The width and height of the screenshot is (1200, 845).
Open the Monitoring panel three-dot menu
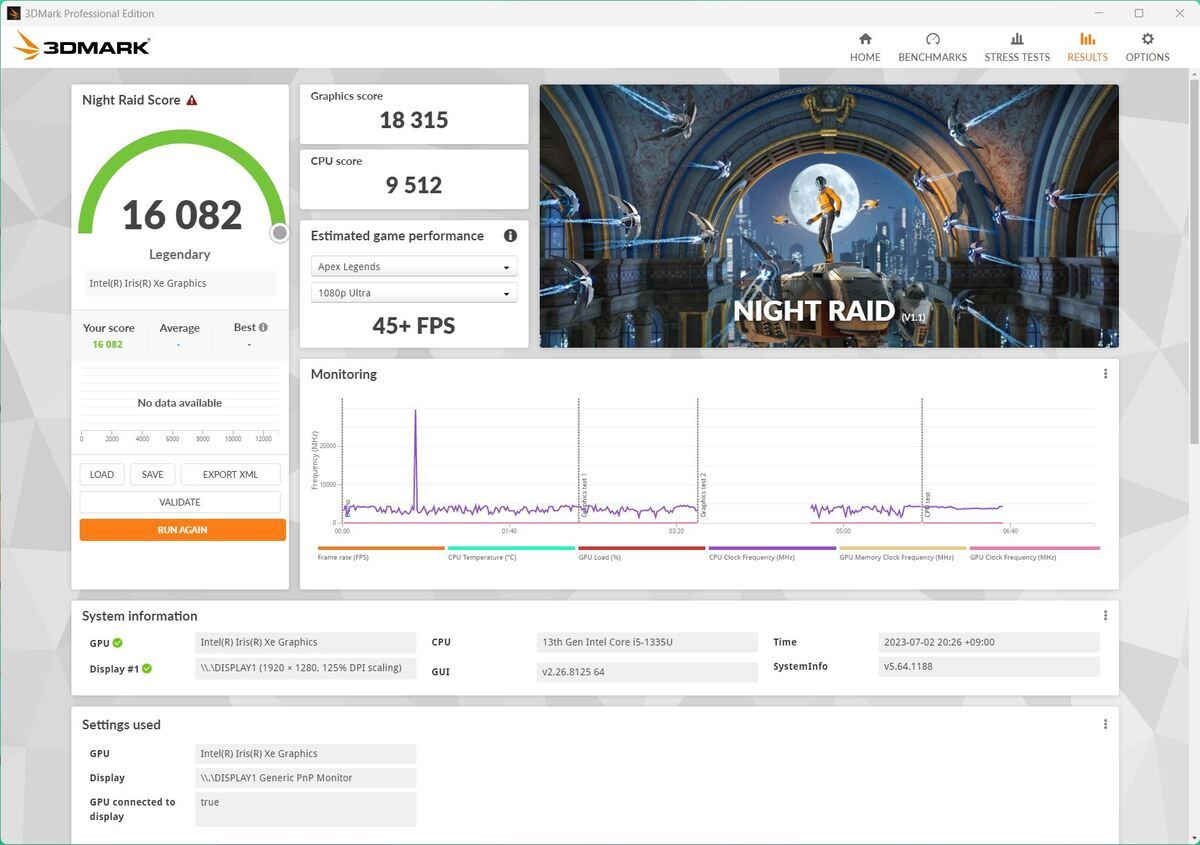point(1105,374)
